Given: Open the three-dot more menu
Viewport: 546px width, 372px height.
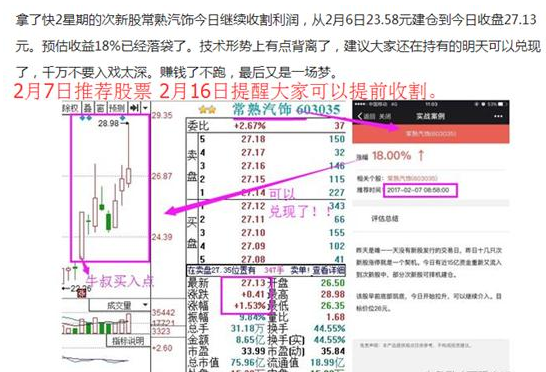Looking at the screenshot, I should tap(498, 116).
